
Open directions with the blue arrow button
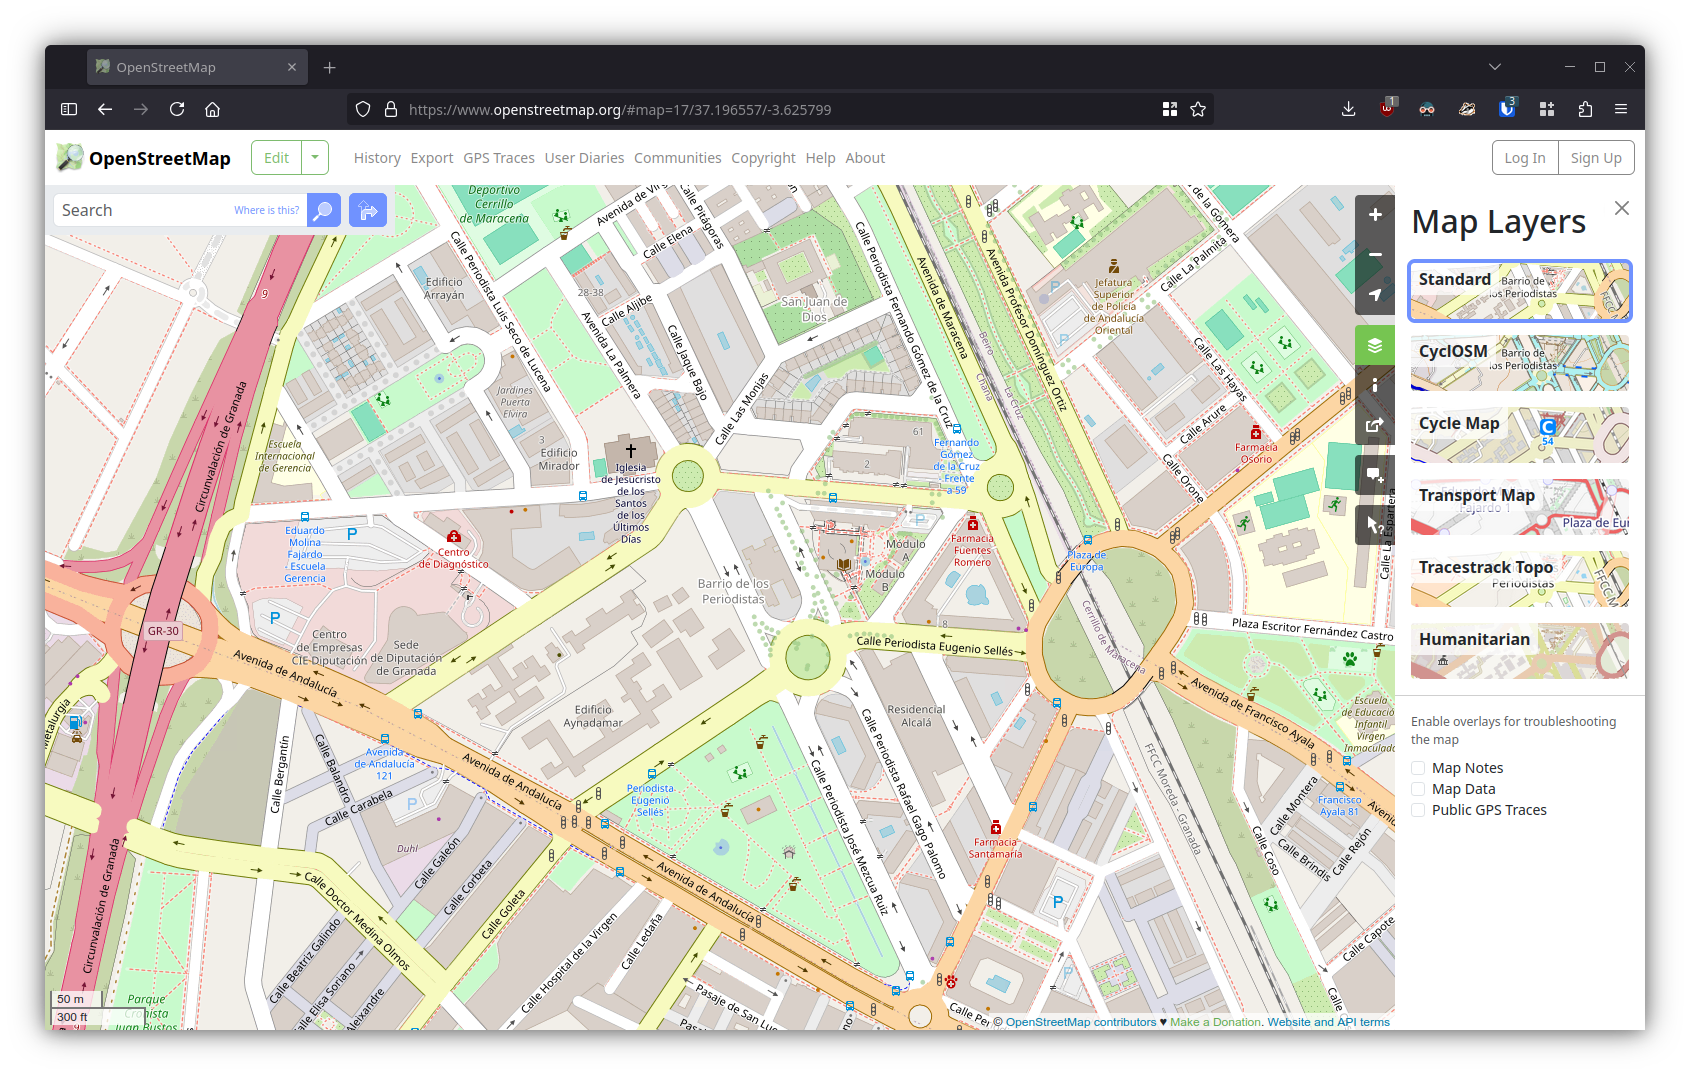(368, 210)
